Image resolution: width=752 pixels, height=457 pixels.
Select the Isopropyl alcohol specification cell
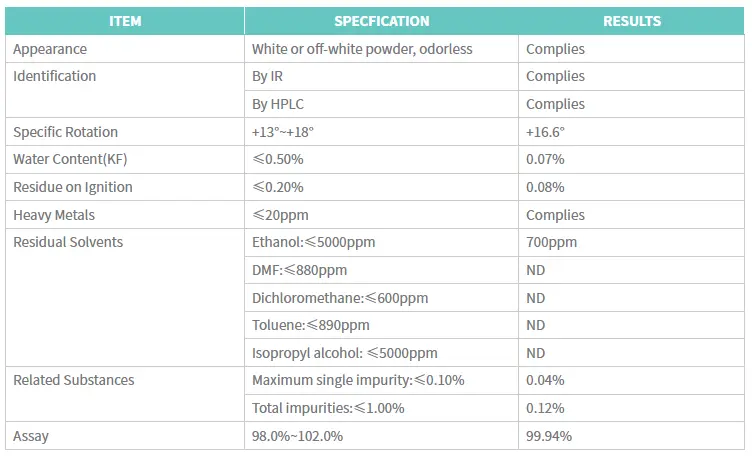tap(345, 353)
